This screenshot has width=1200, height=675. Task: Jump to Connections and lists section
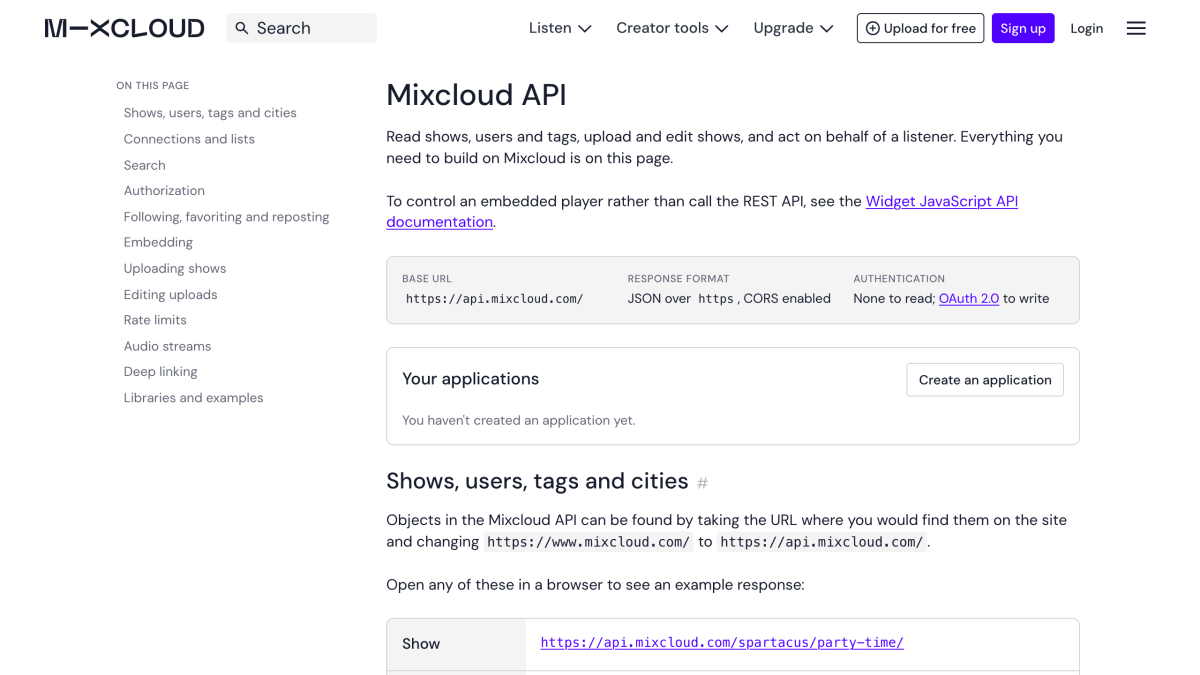[x=189, y=139]
